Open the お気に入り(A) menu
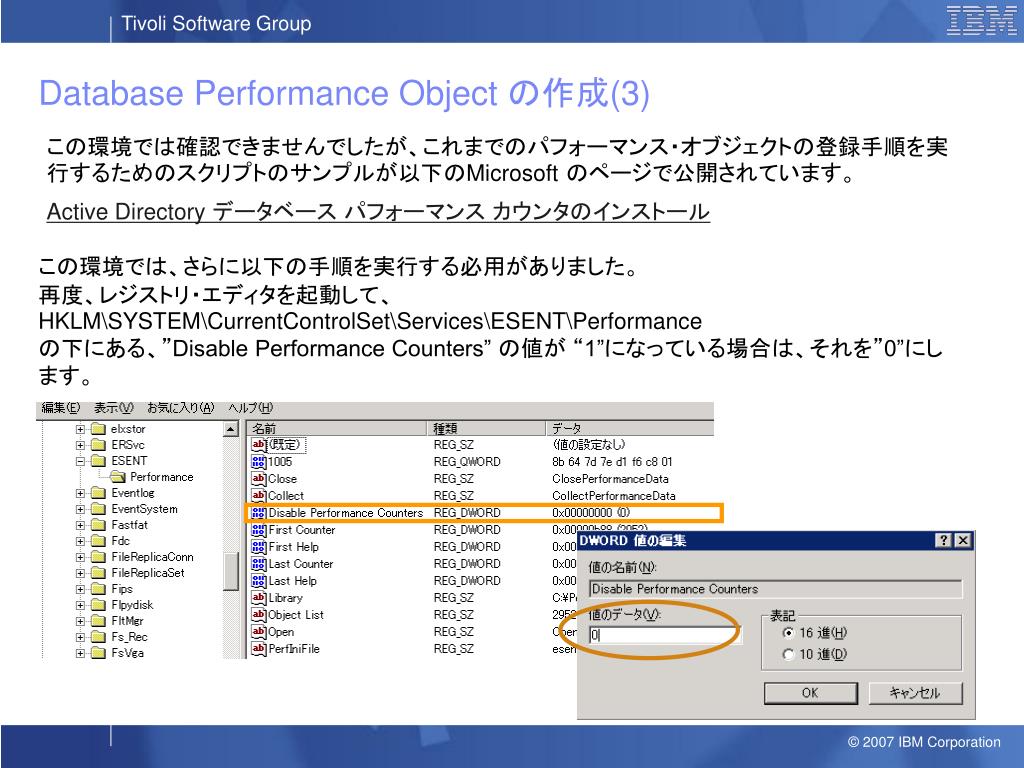The height and width of the screenshot is (768, 1024). [x=181, y=408]
